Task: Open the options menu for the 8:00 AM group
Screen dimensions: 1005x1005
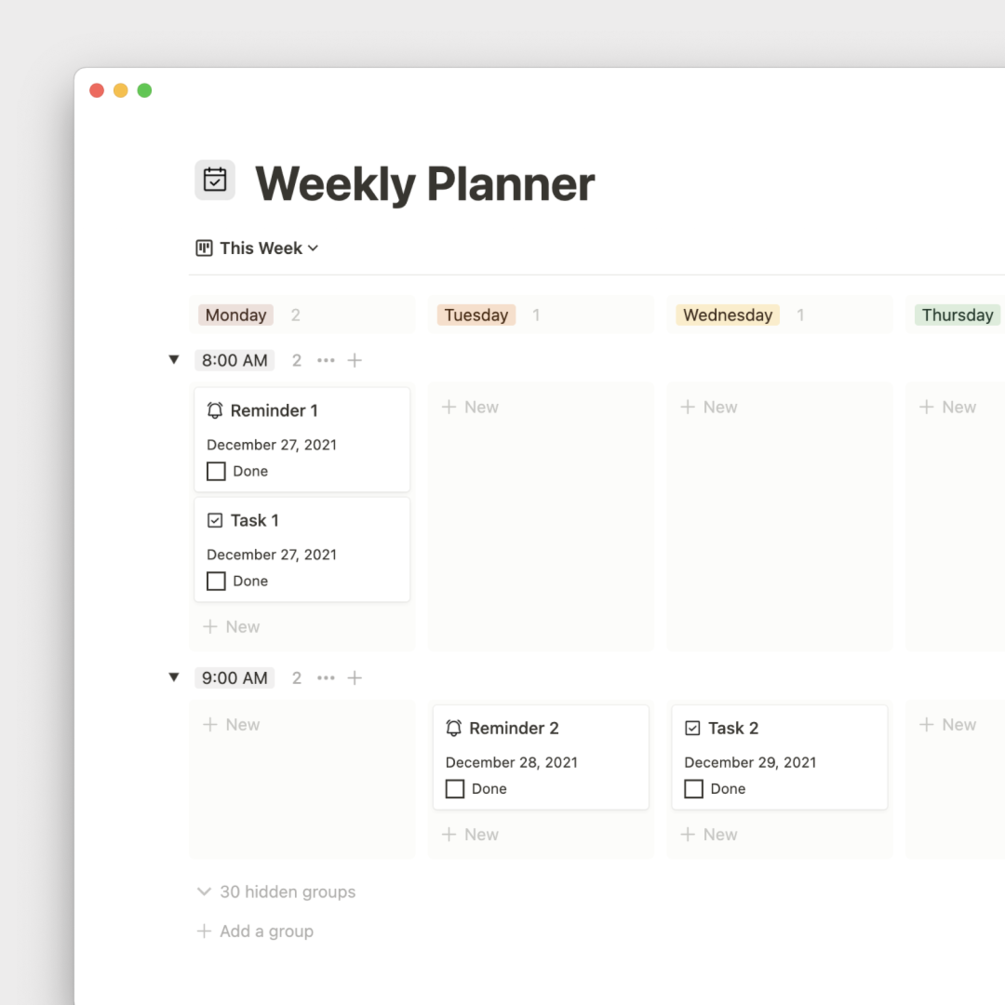Action: coord(325,360)
